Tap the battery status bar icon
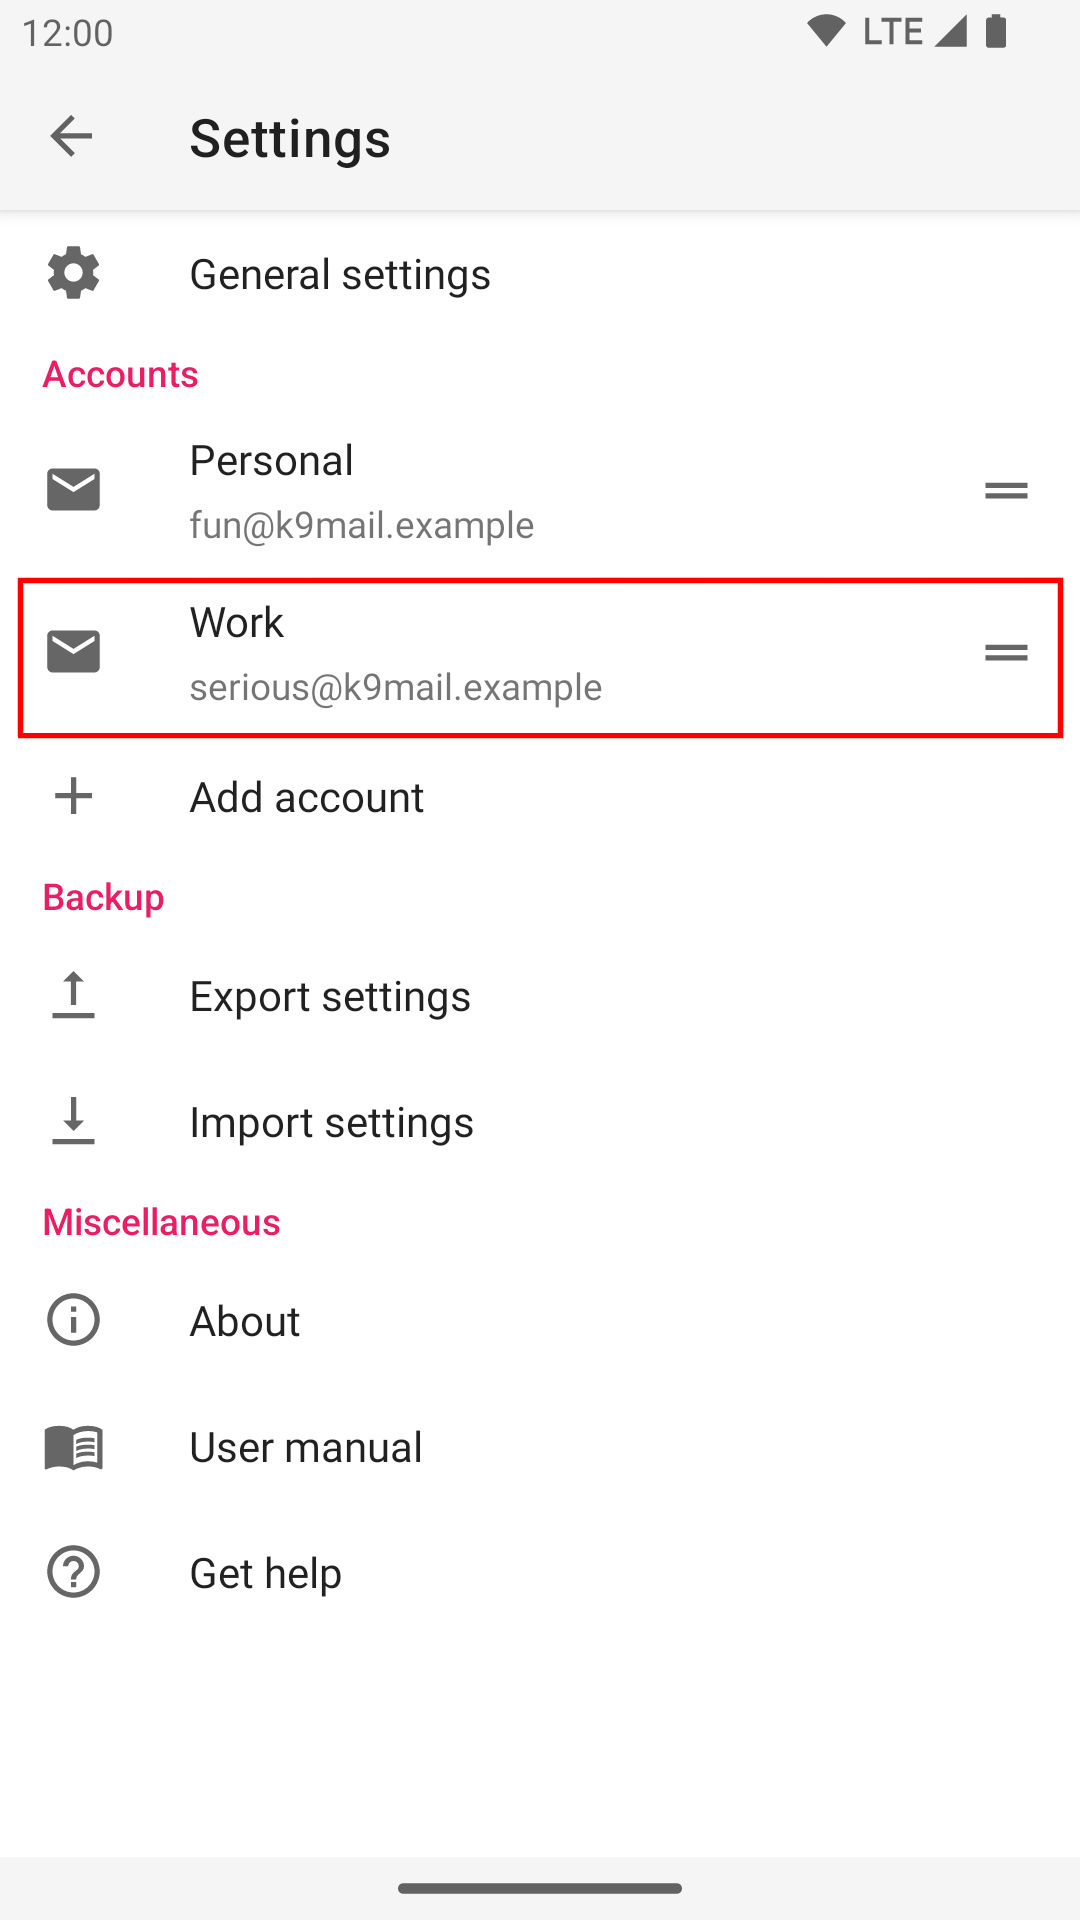The image size is (1080, 1920). pos(996,31)
